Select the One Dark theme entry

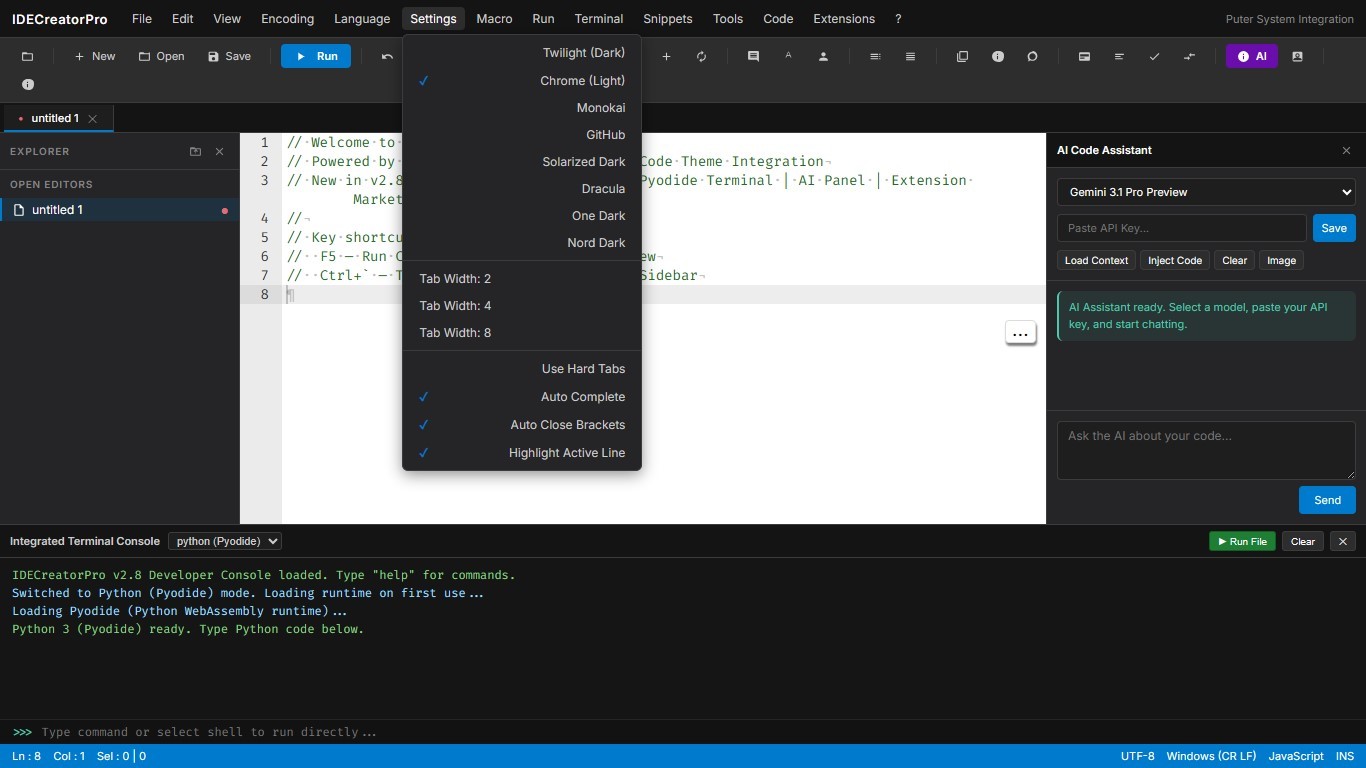(521, 216)
